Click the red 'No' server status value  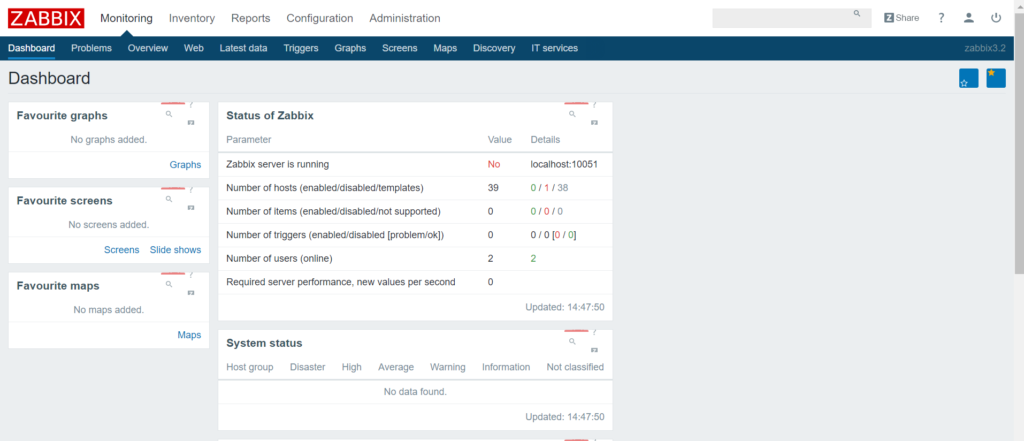click(494, 165)
